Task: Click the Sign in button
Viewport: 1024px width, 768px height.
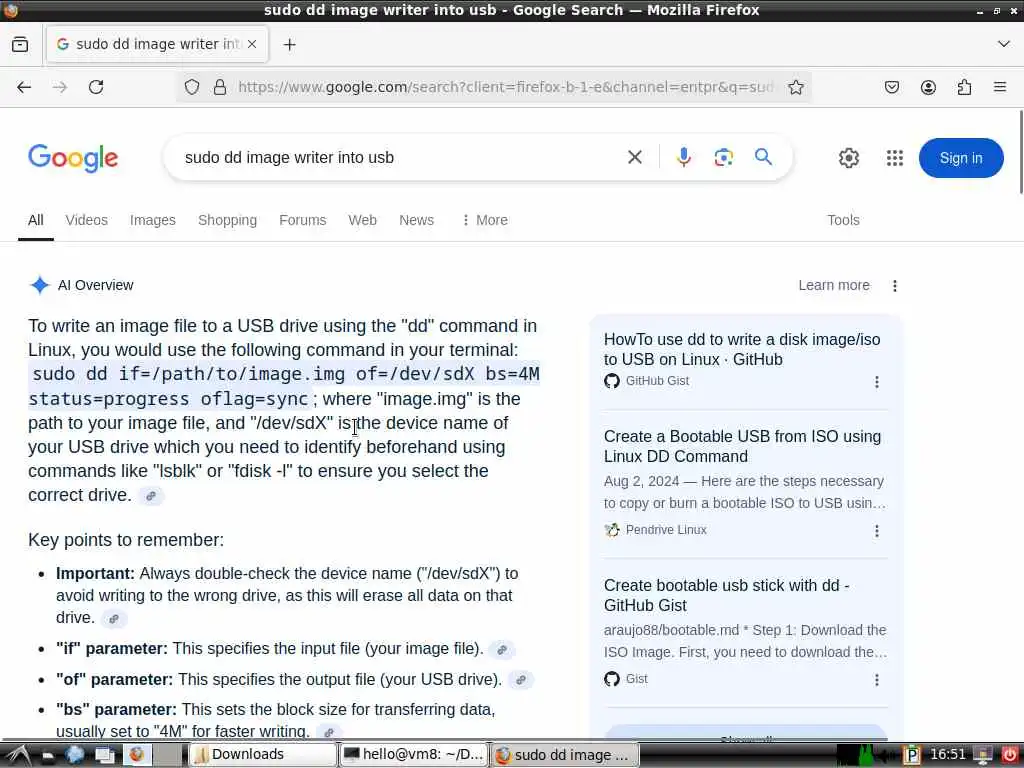Action: click(961, 158)
